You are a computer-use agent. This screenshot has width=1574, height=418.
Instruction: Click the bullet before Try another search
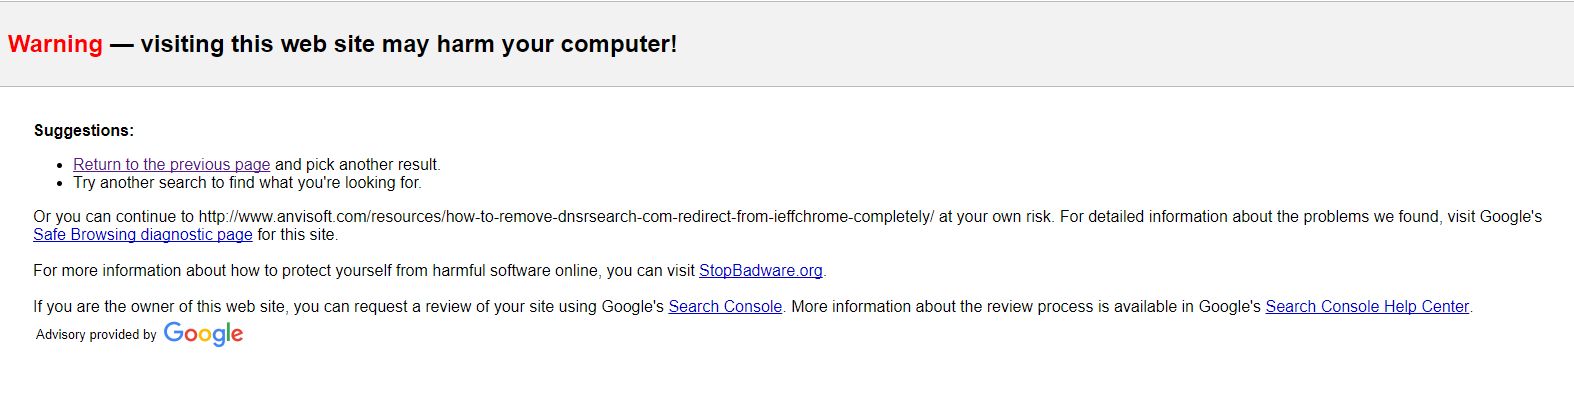click(x=63, y=183)
